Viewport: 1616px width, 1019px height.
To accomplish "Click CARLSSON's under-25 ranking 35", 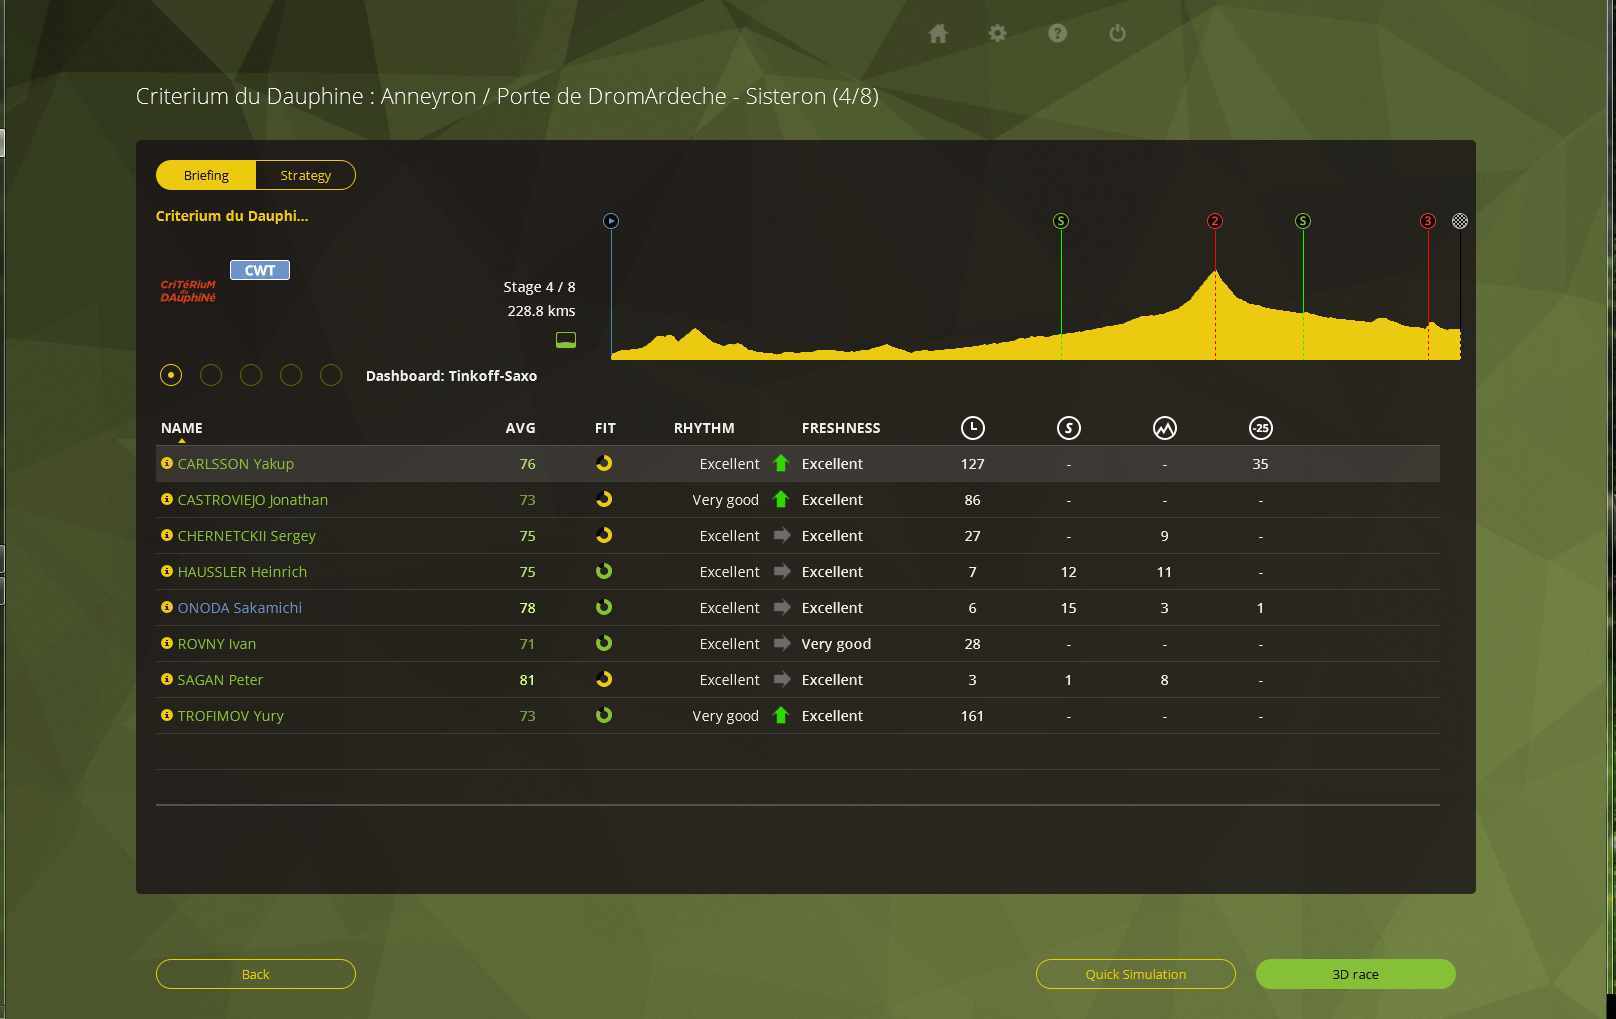I will (1260, 464).
